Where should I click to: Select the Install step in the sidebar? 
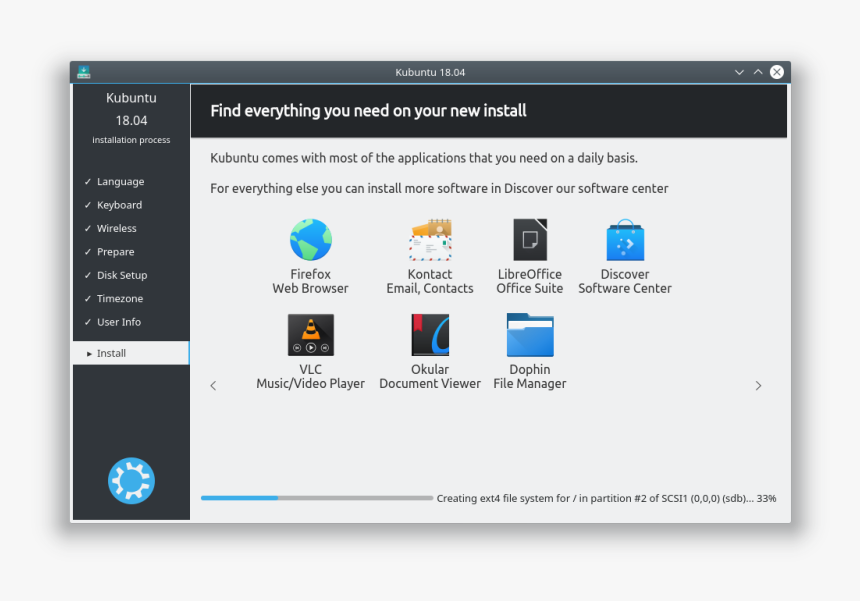(x=110, y=352)
